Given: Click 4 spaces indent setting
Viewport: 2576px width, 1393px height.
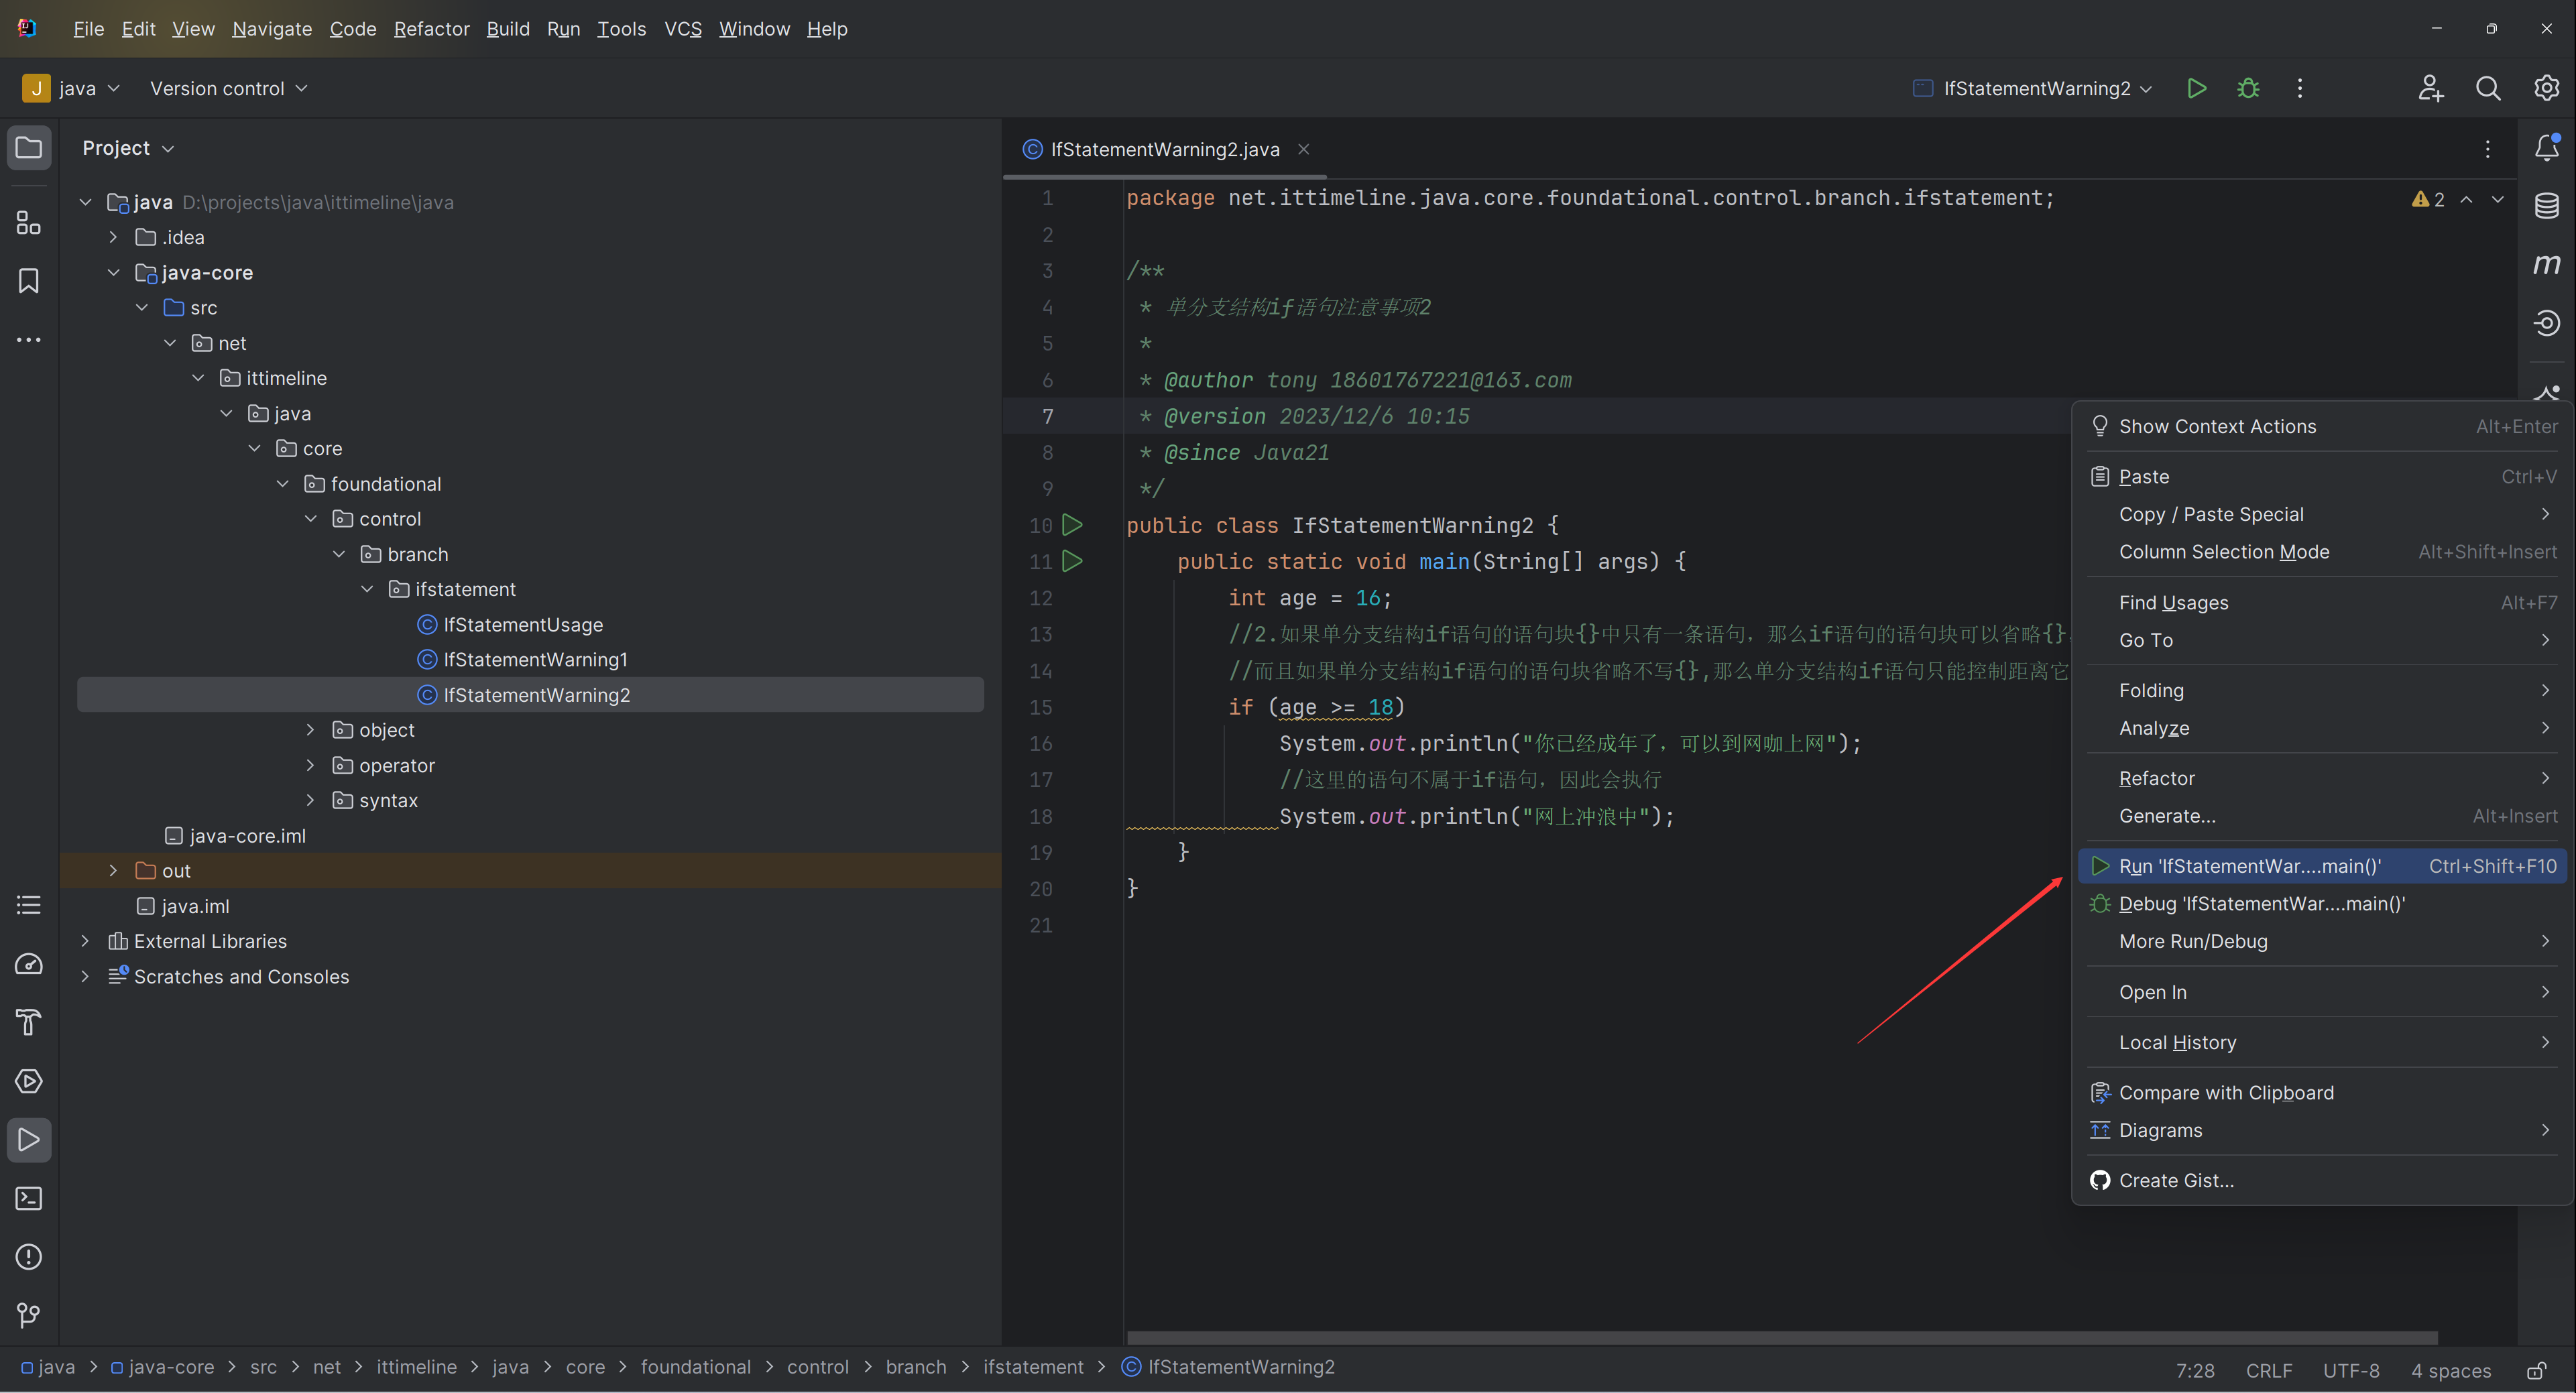Looking at the screenshot, I should tap(2450, 1370).
